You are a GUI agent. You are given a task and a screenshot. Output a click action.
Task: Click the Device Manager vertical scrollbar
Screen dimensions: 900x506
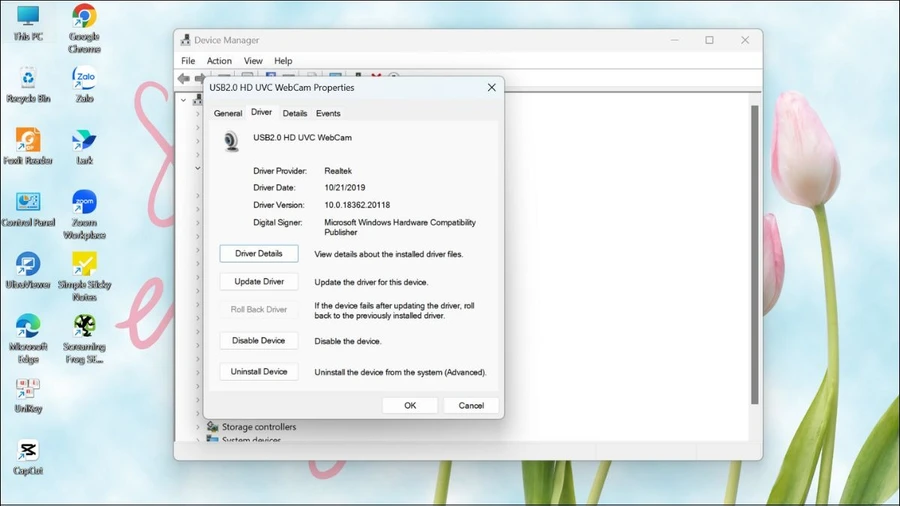click(x=754, y=255)
